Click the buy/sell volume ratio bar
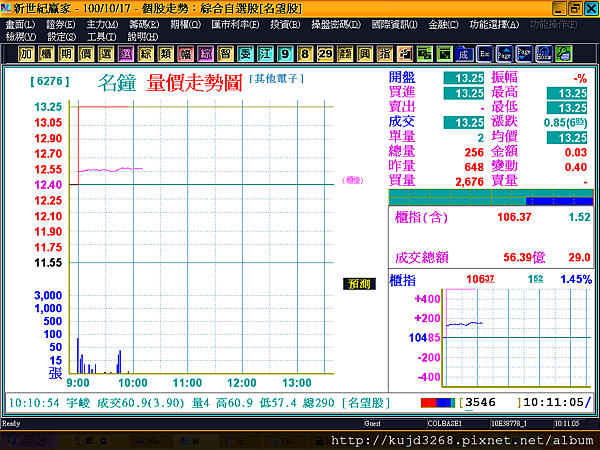 coord(491,197)
